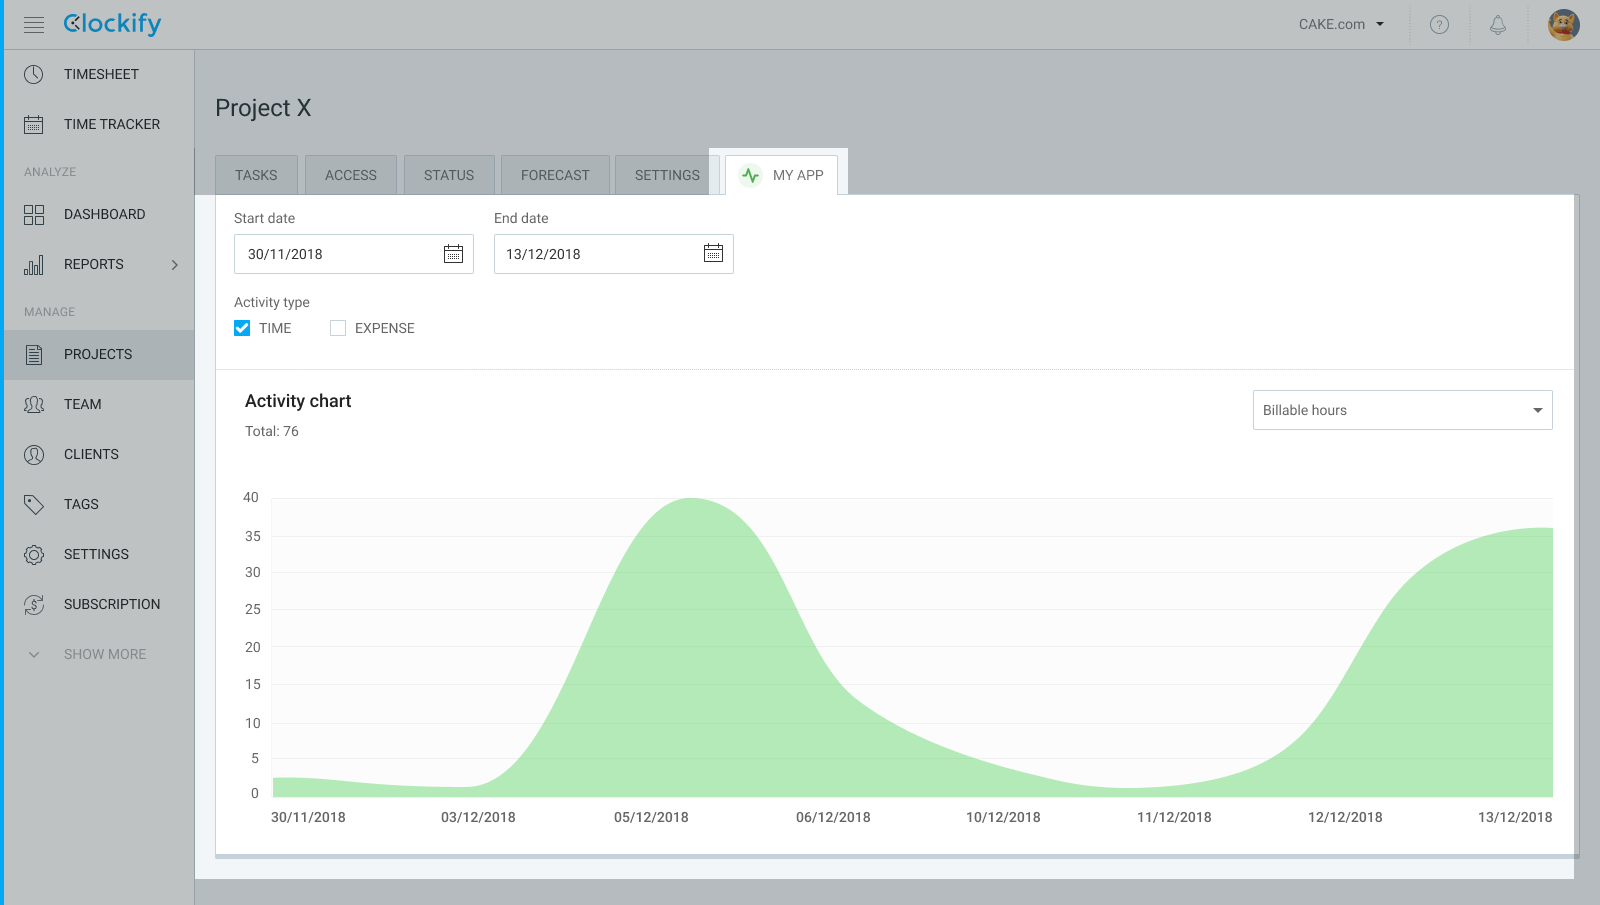
Task: Open the user avatar profile menu
Action: pos(1564,25)
